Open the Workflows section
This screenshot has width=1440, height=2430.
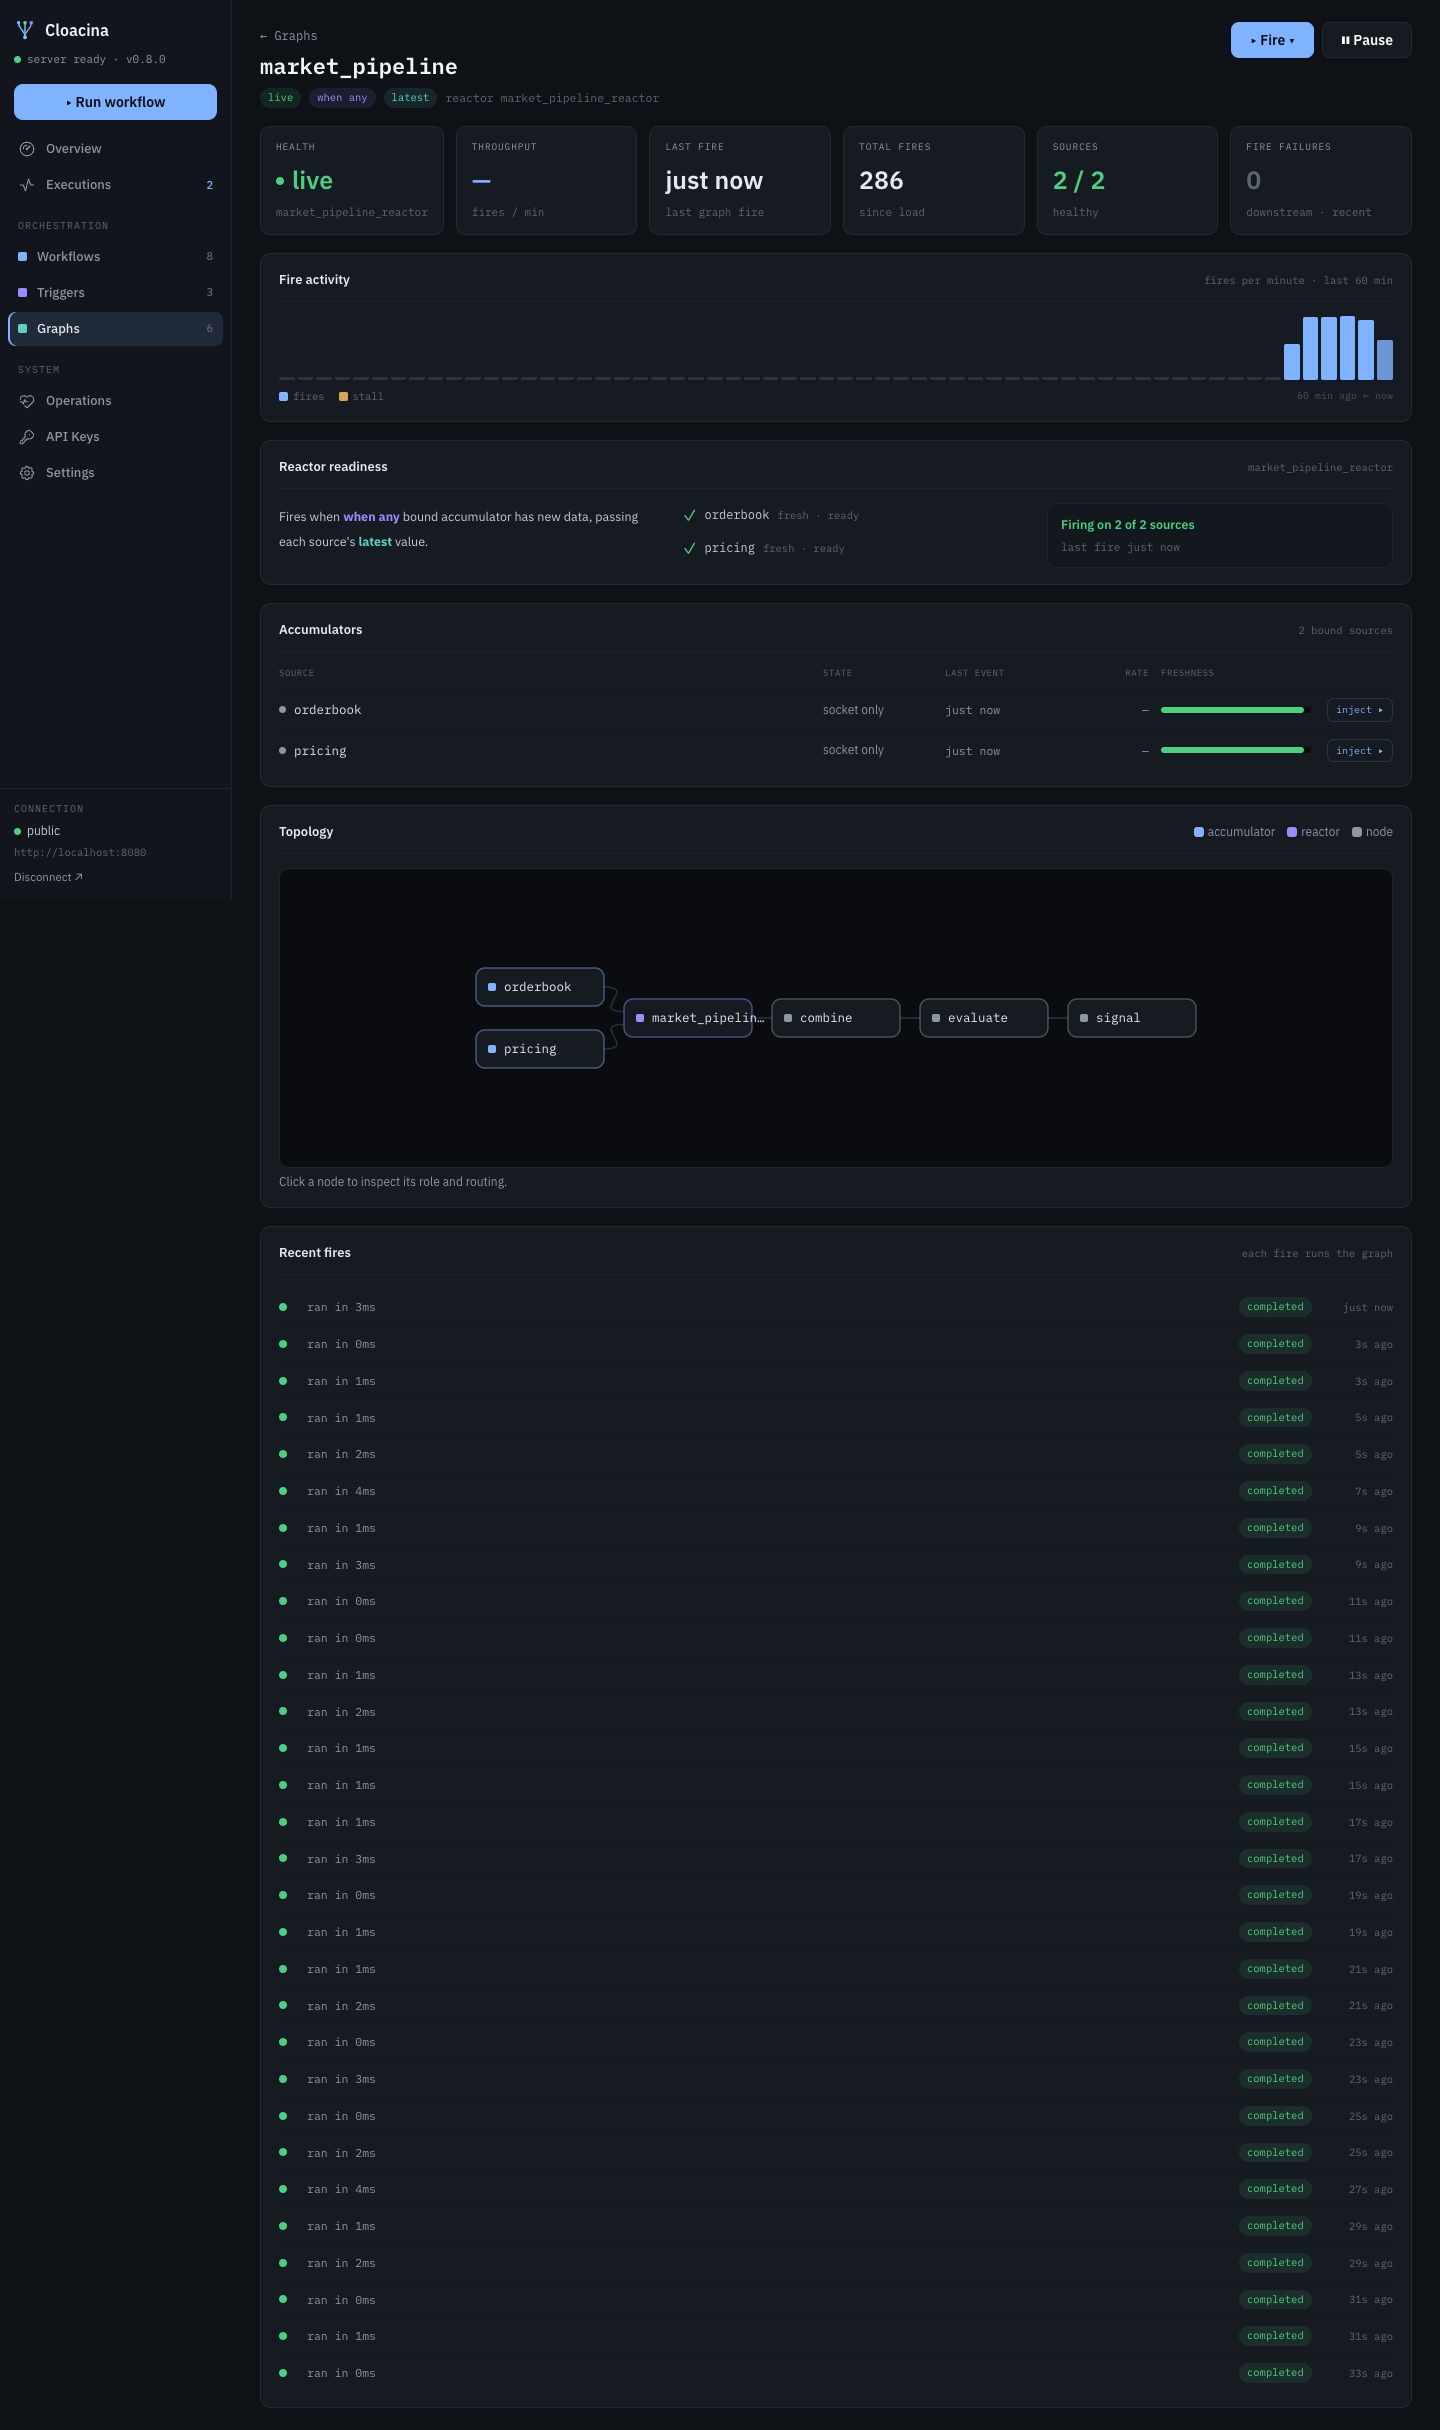(115, 257)
